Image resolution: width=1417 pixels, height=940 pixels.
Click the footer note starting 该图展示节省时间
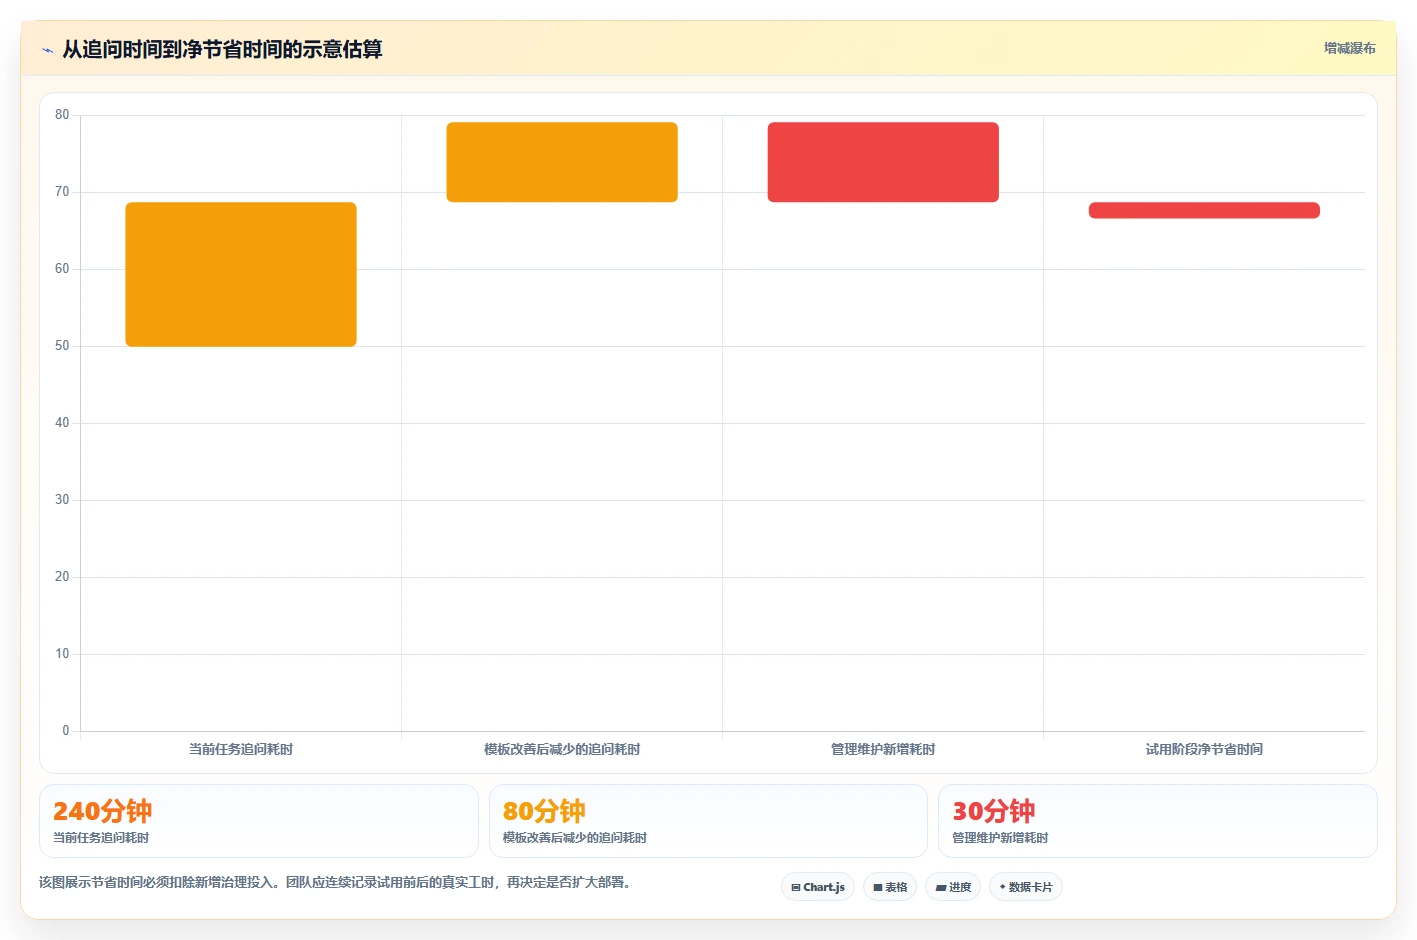coord(335,882)
